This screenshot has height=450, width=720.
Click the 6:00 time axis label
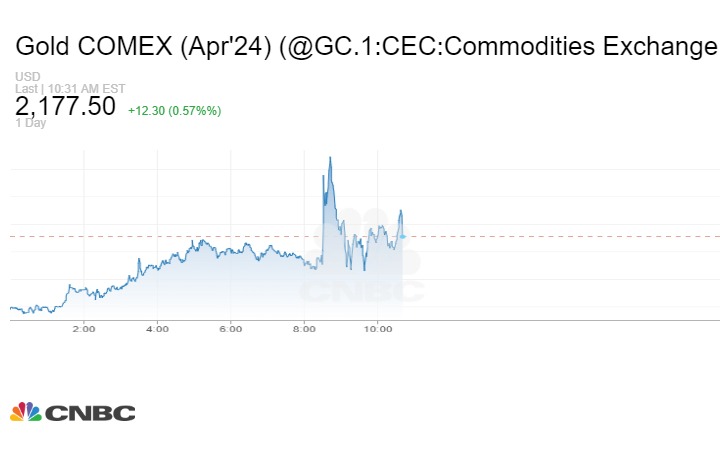tap(230, 329)
